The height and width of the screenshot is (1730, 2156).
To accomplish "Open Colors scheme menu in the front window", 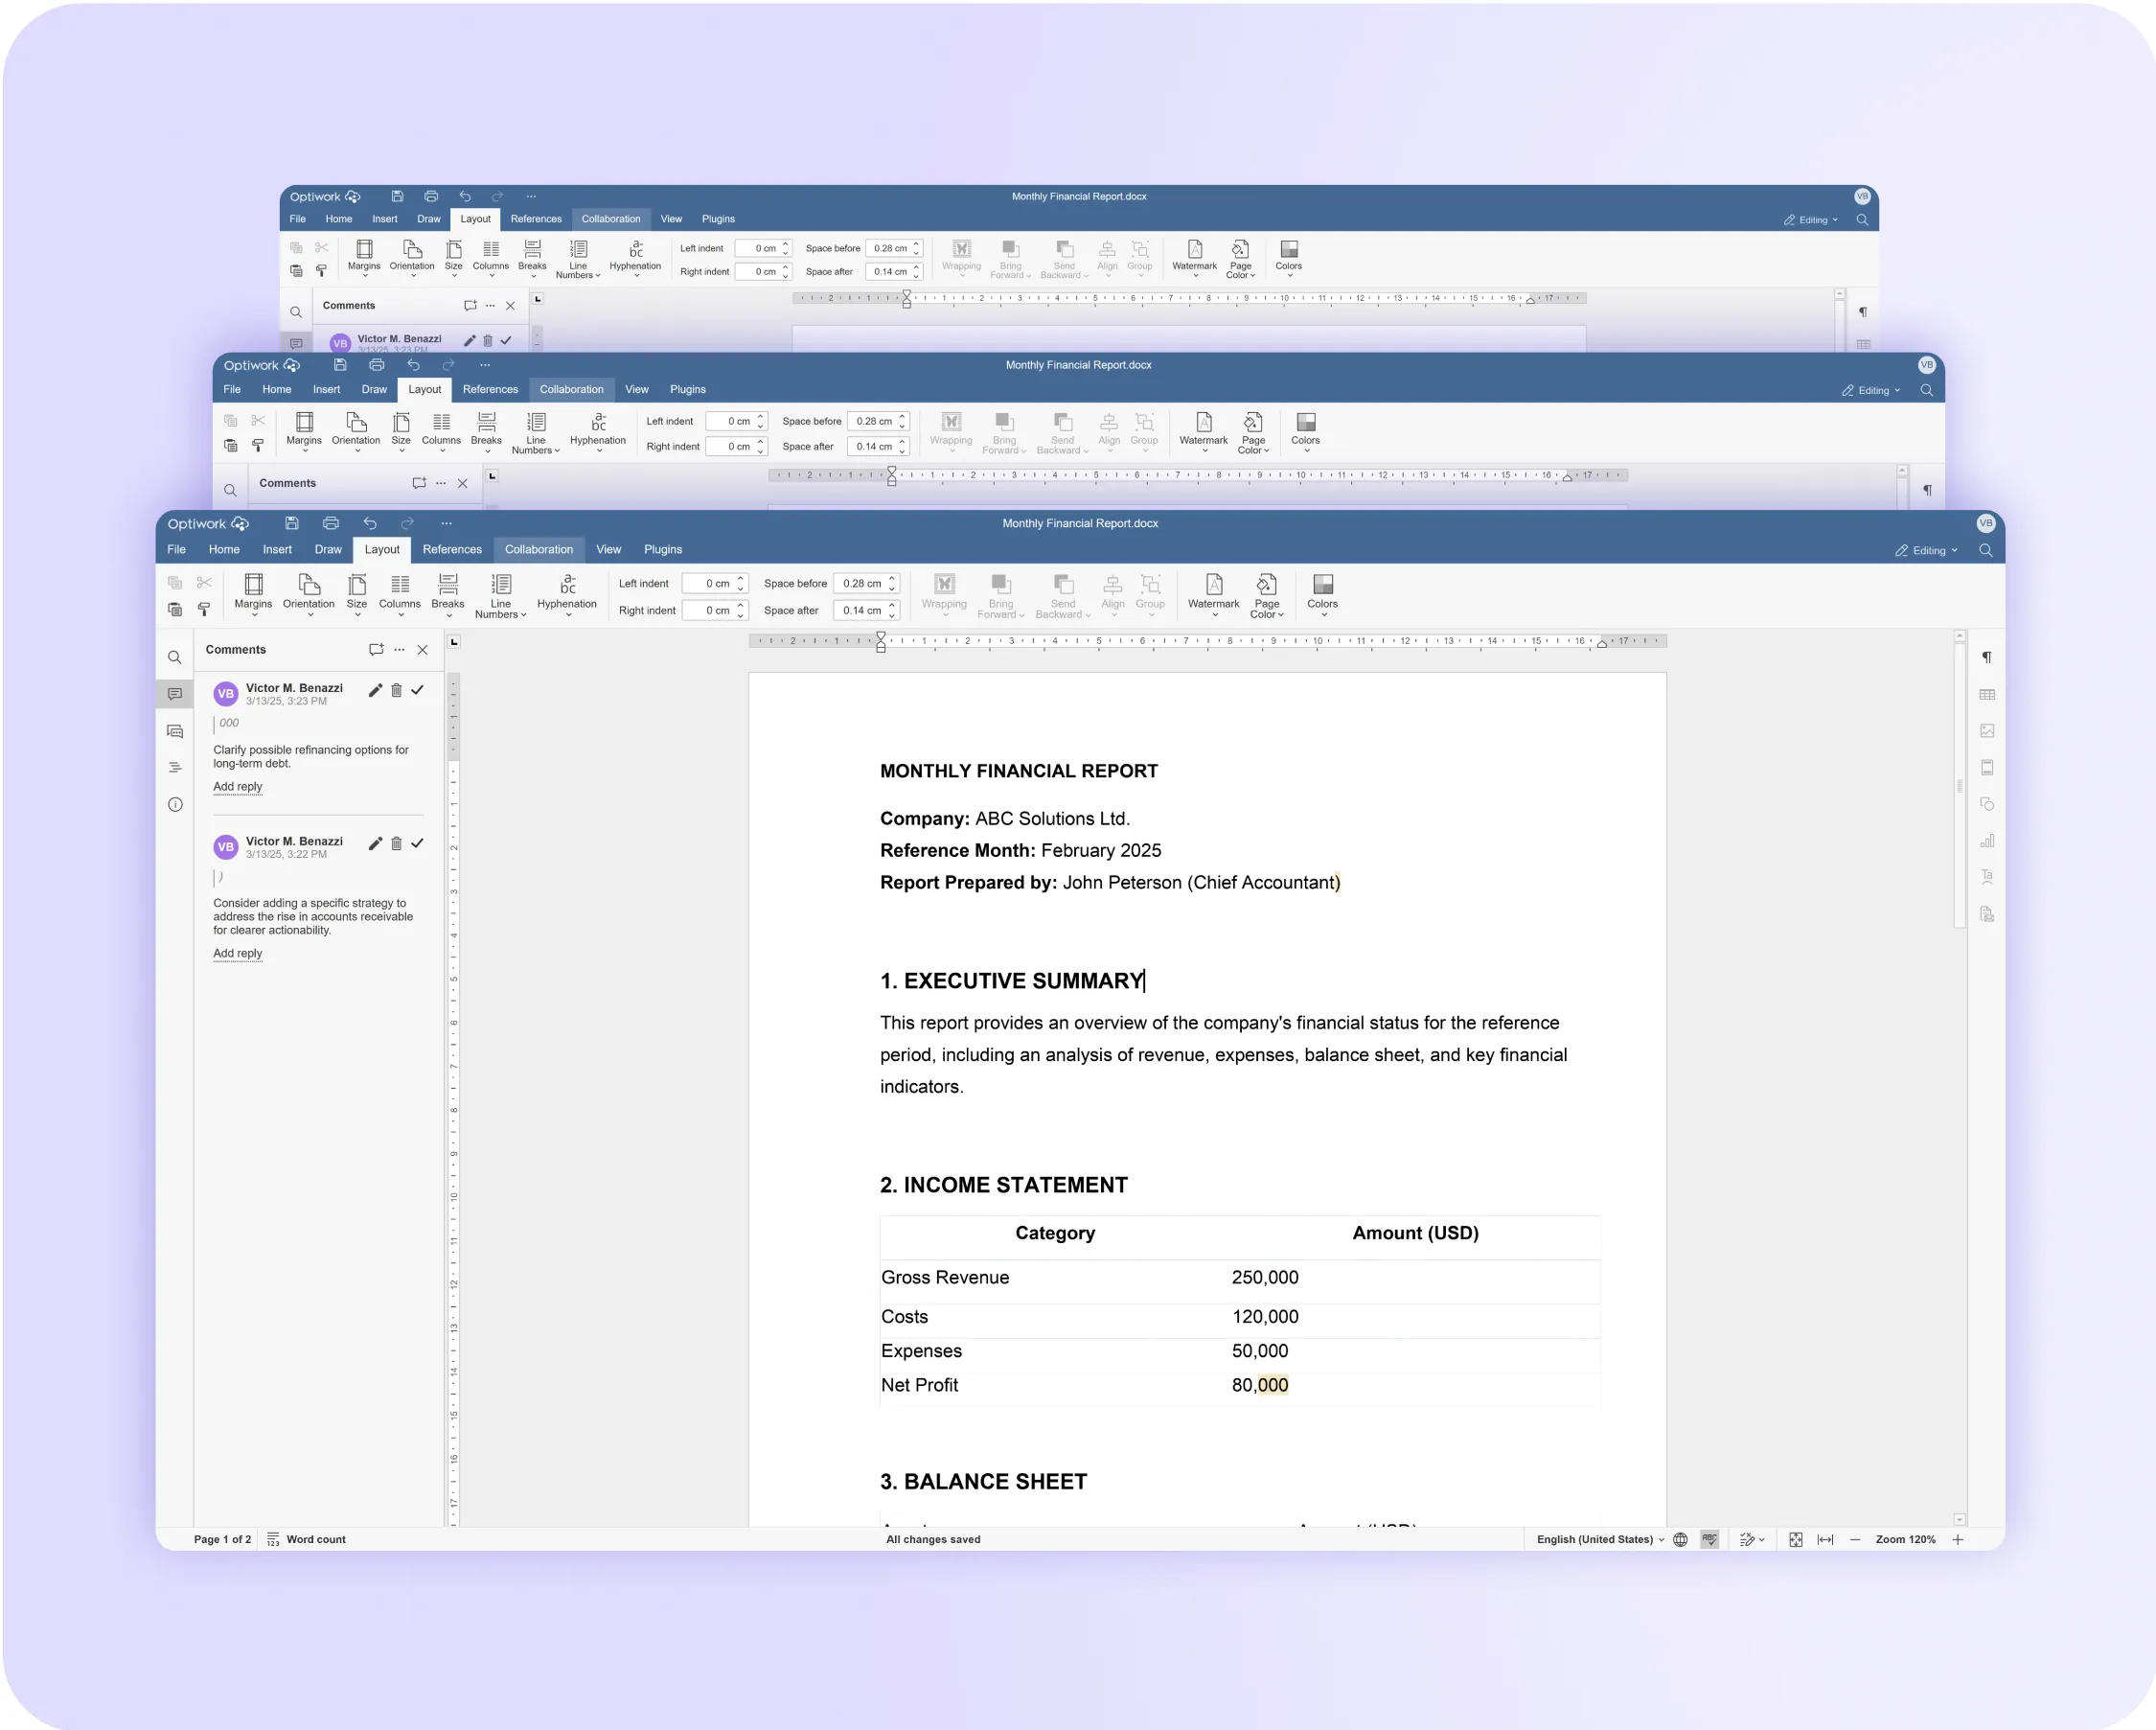I will click(1322, 595).
